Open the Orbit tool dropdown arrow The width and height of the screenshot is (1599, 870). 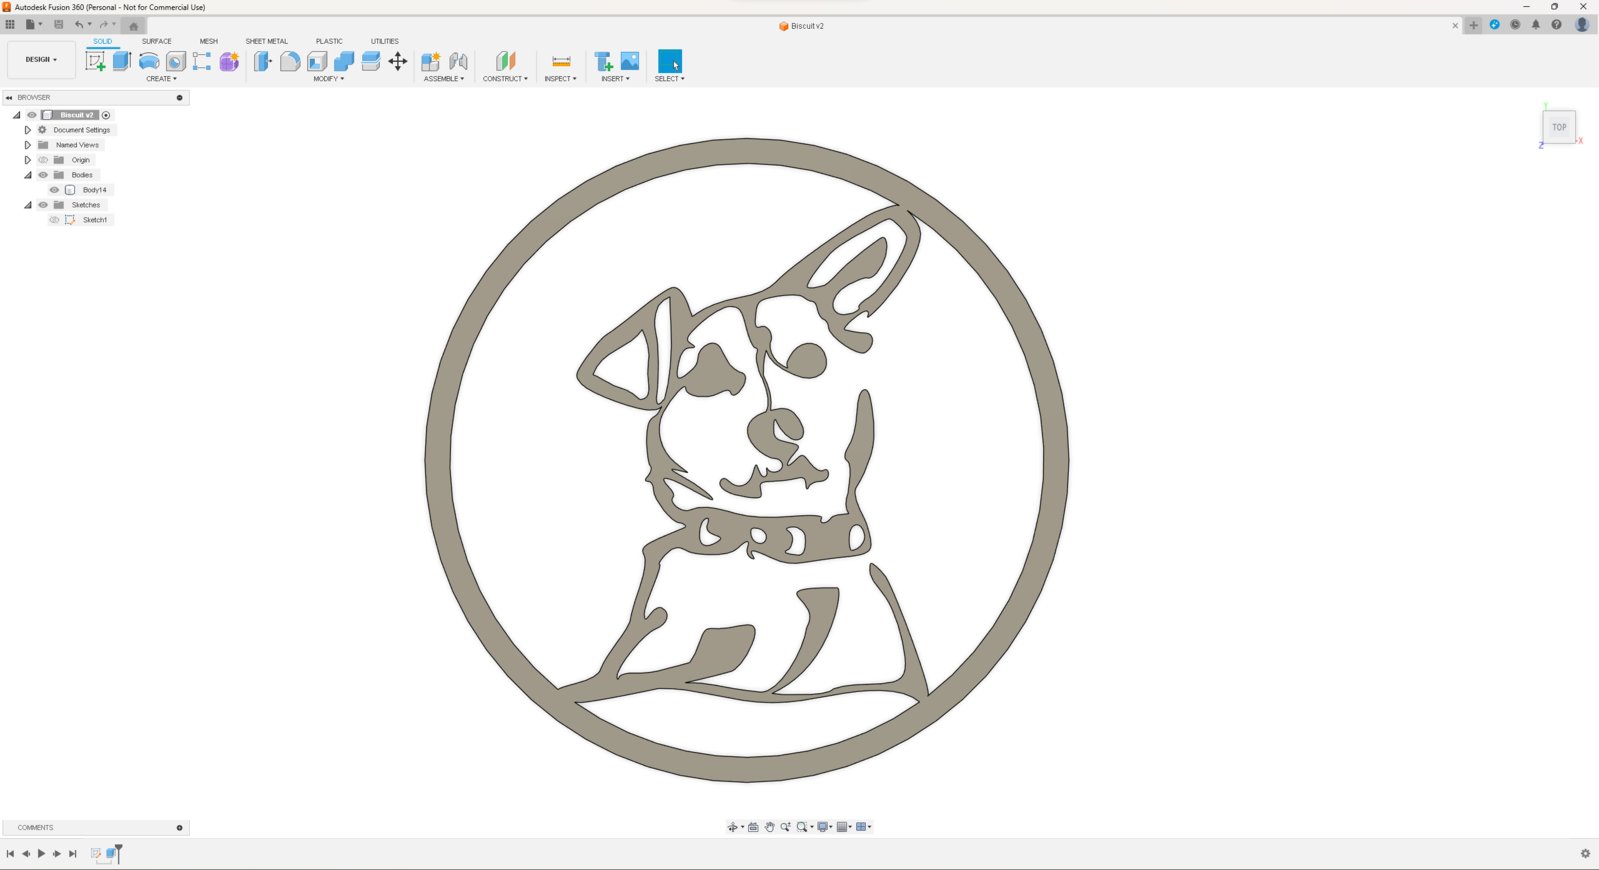click(742, 828)
